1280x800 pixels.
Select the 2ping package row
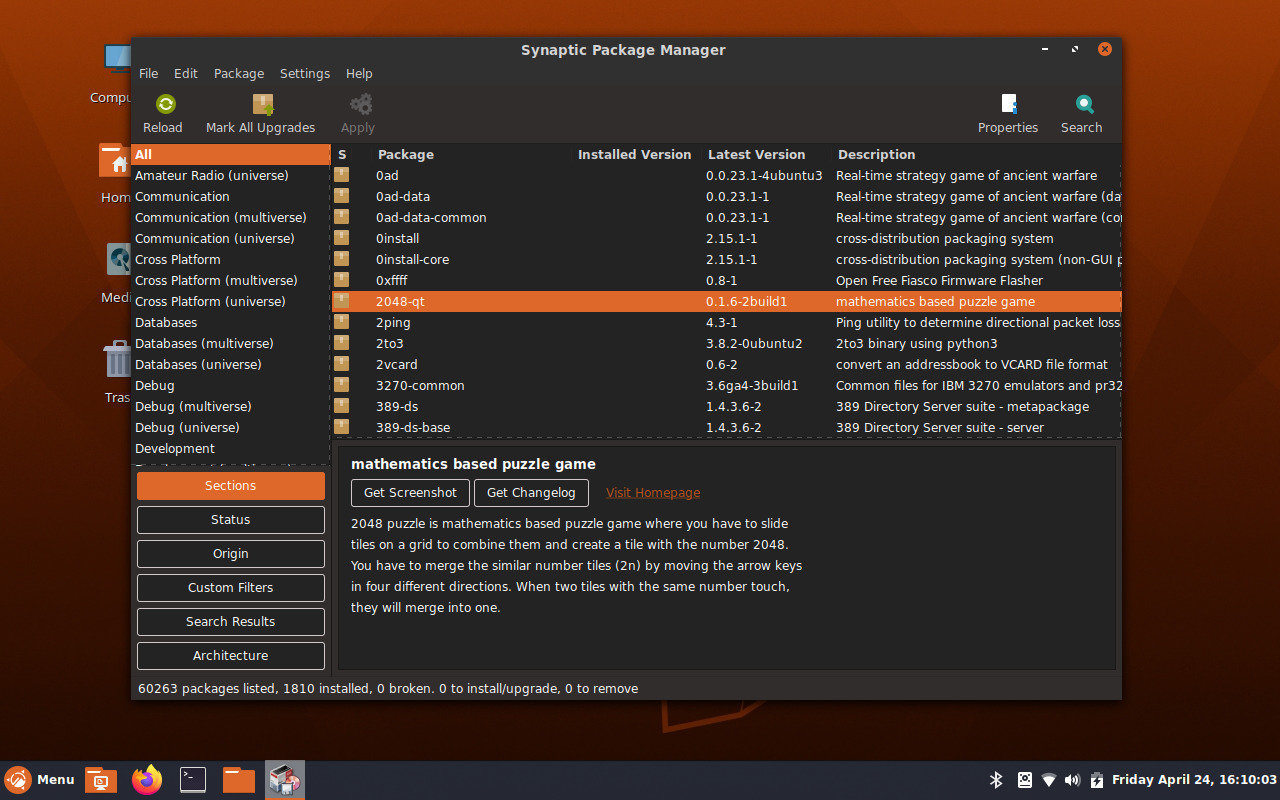pos(727,322)
